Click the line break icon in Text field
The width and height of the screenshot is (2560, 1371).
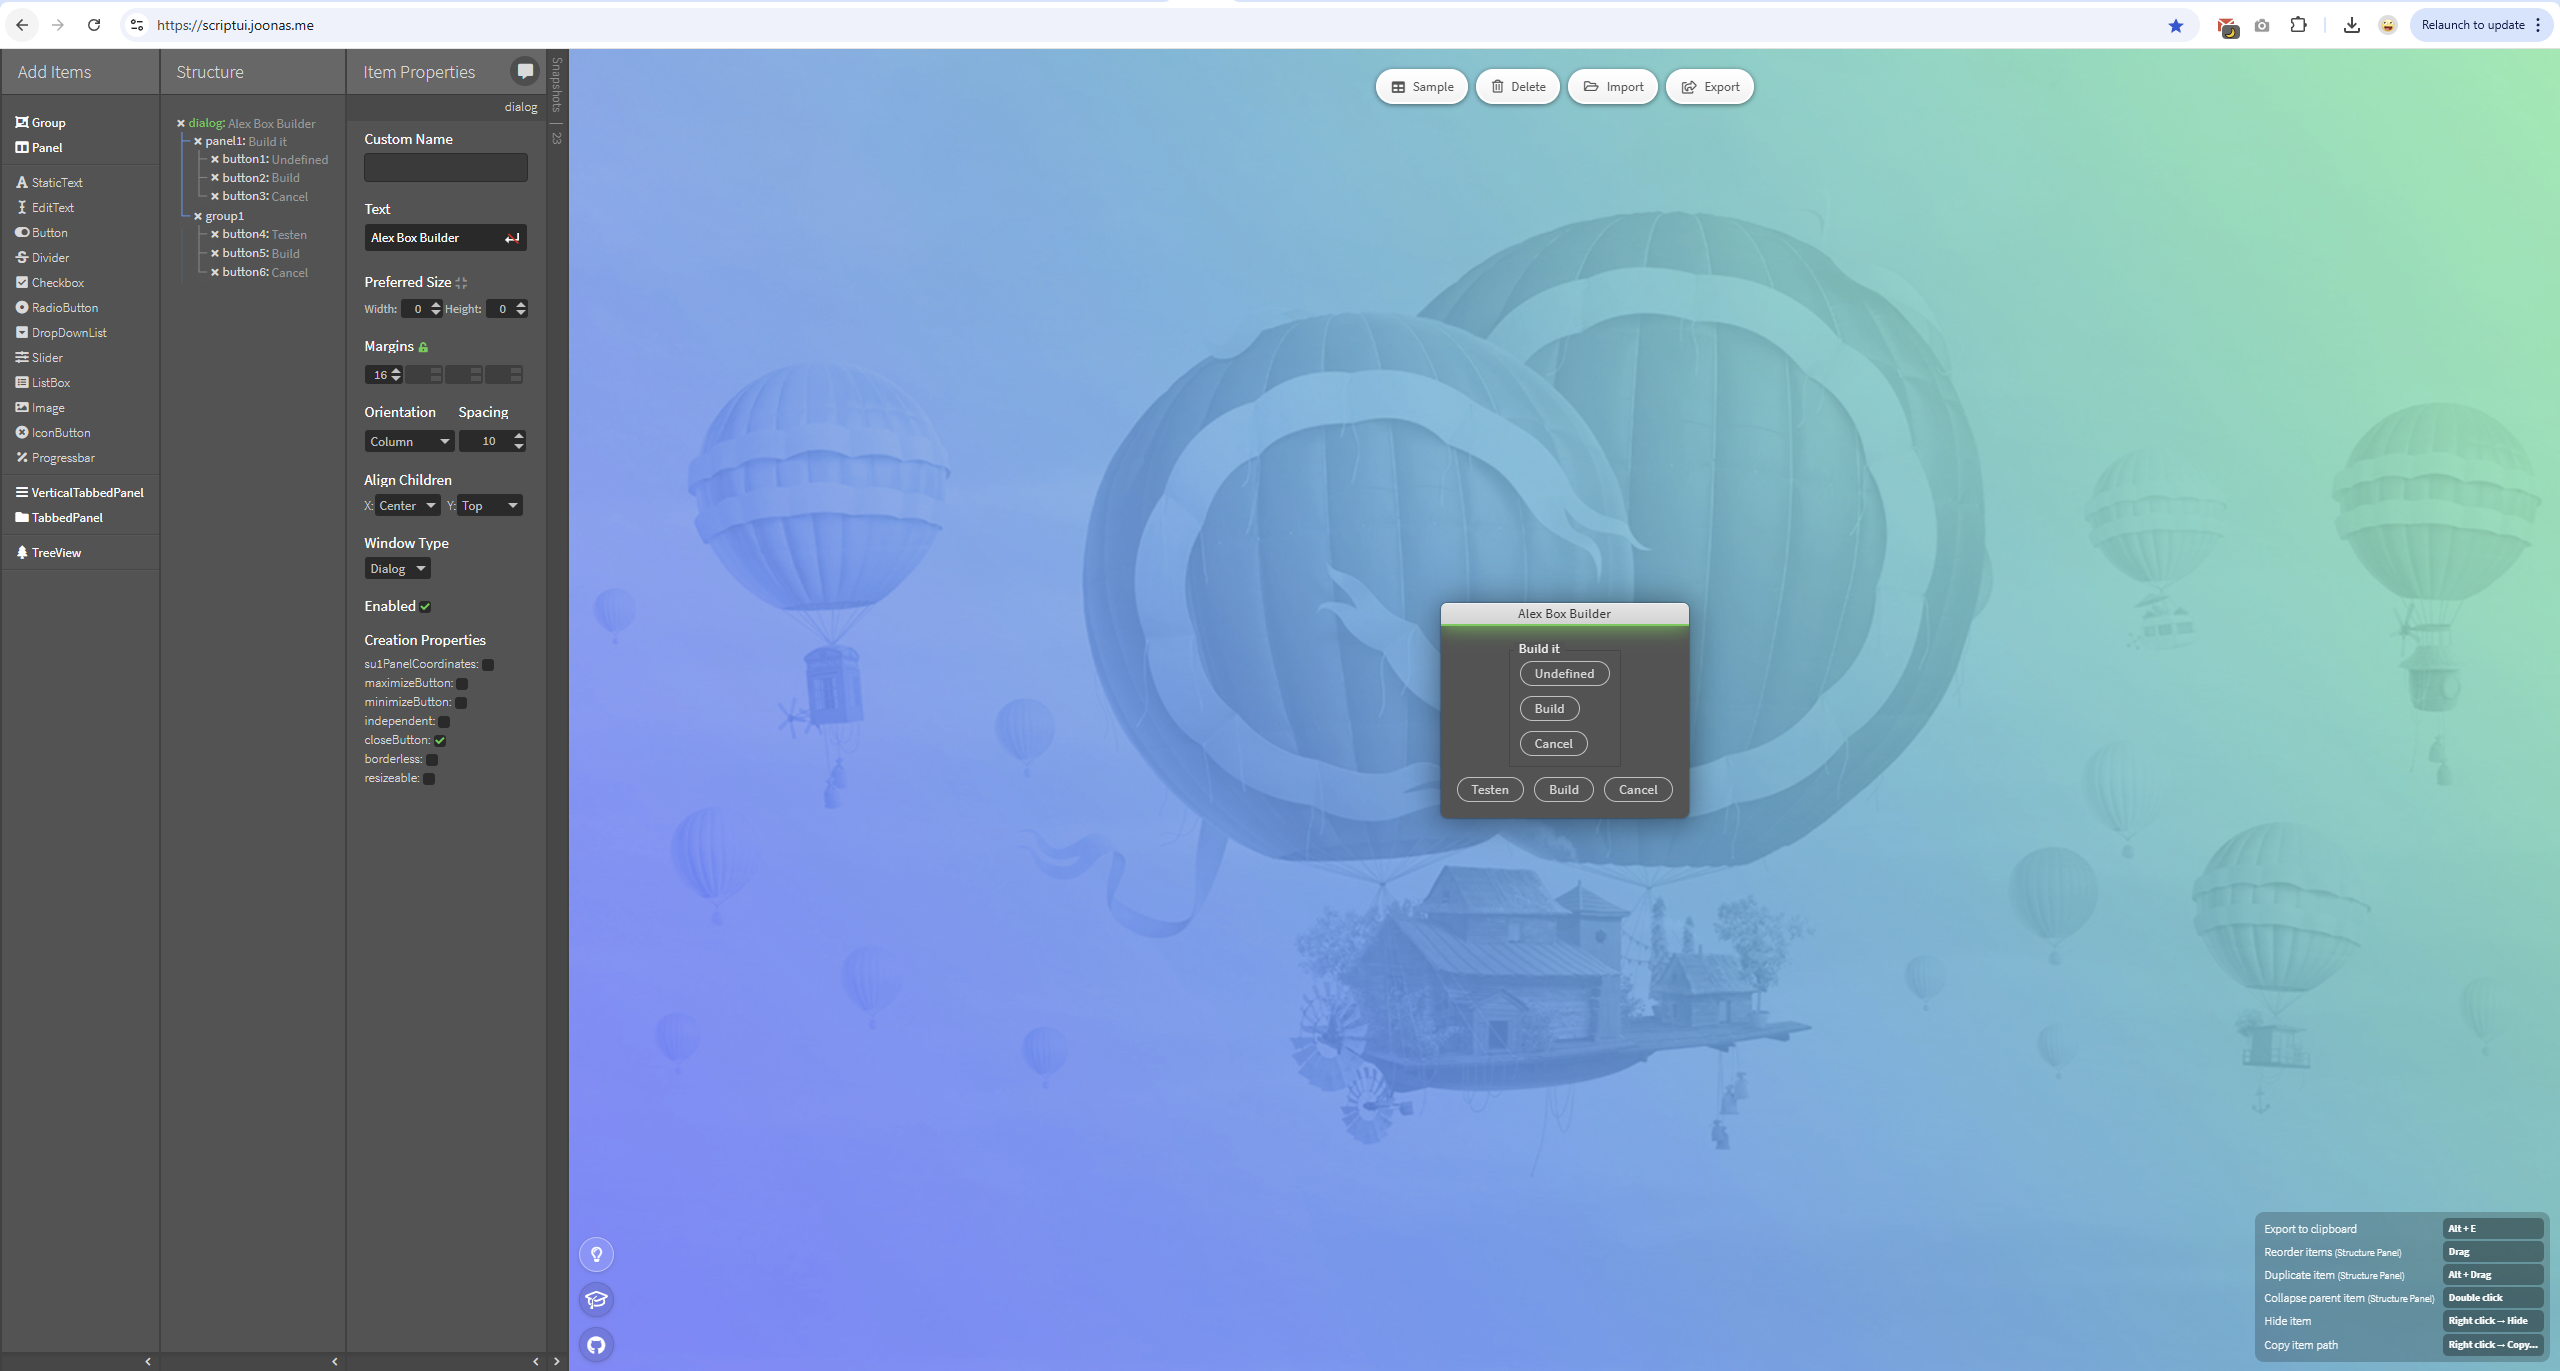512,238
